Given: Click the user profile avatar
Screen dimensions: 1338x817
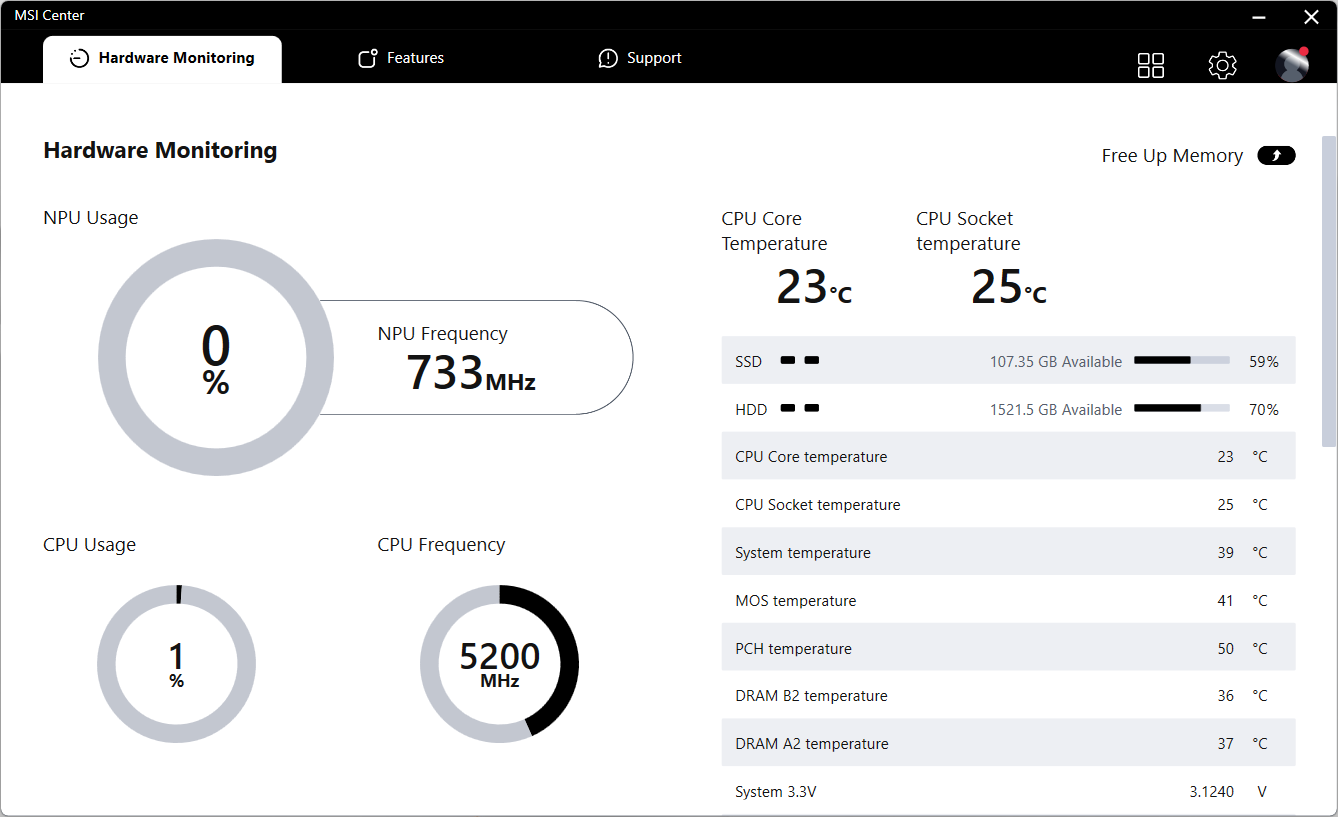Looking at the screenshot, I should (1292, 65).
